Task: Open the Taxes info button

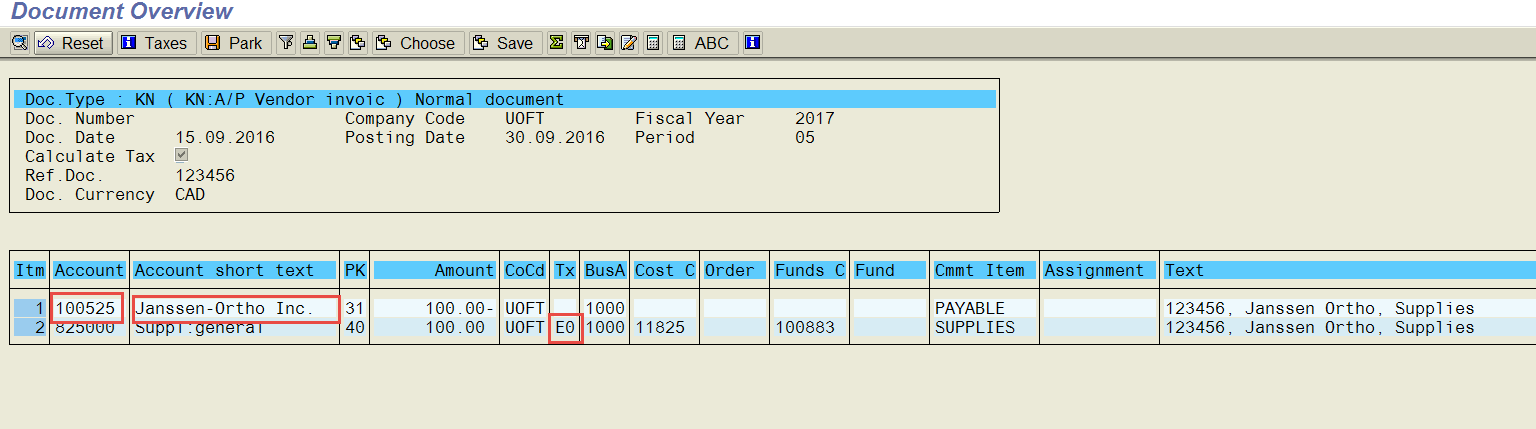Action: click(154, 43)
